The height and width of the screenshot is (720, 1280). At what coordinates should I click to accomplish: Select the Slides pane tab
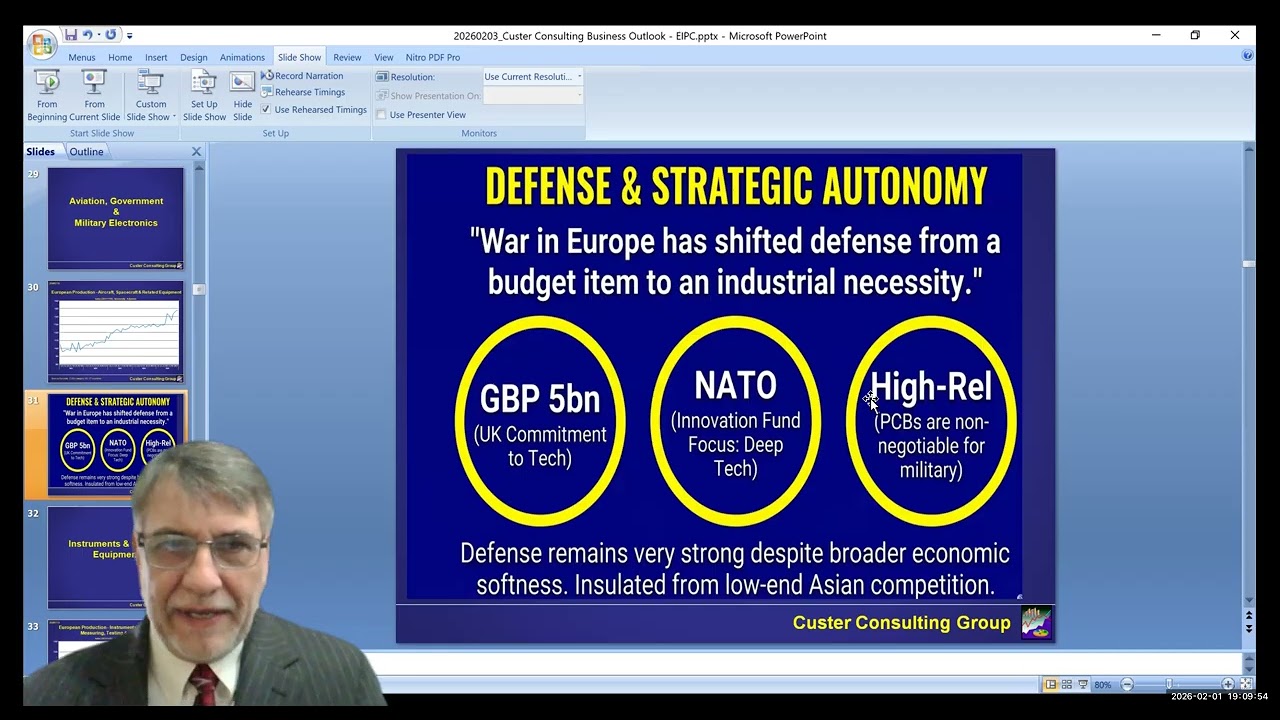[41, 152]
